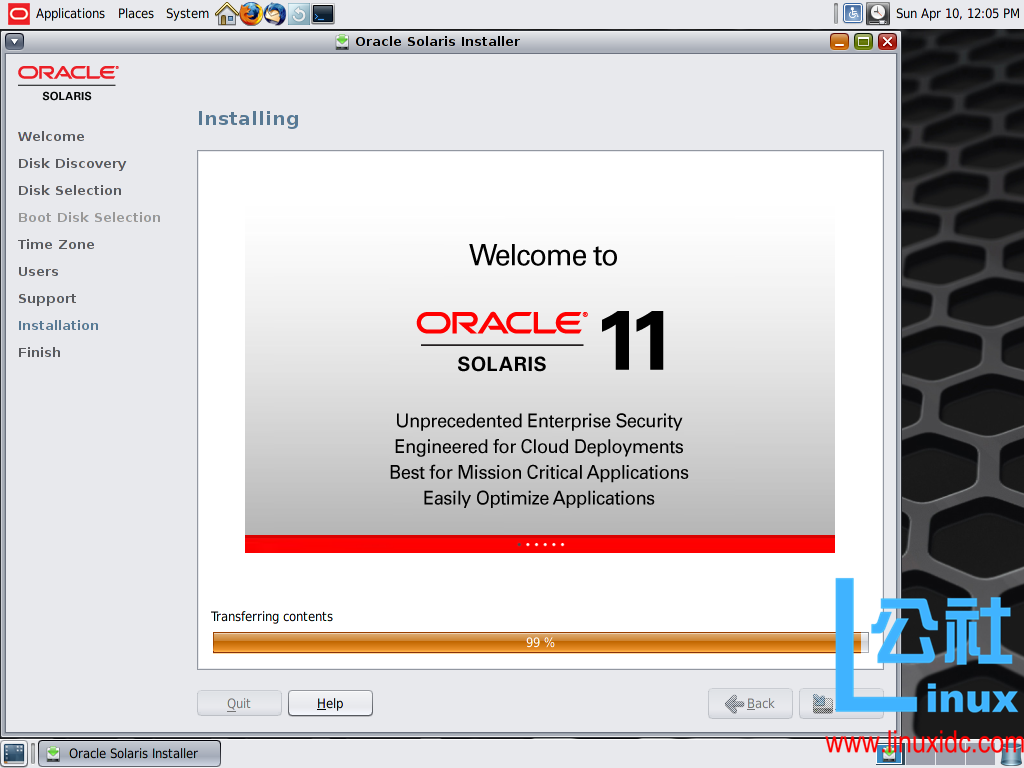Image resolution: width=1024 pixels, height=768 pixels.
Task: Open the Places menu
Action: coord(136,13)
